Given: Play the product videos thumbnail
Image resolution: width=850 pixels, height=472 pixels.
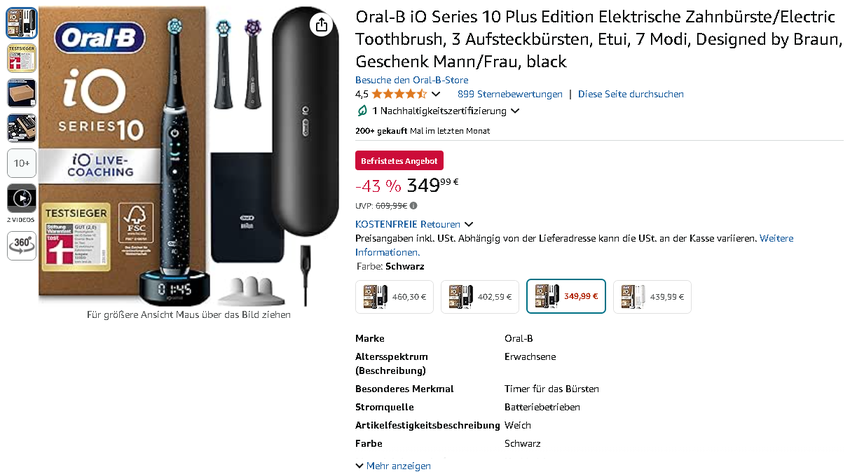Looking at the screenshot, I should pyautogui.click(x=21, y=197).
